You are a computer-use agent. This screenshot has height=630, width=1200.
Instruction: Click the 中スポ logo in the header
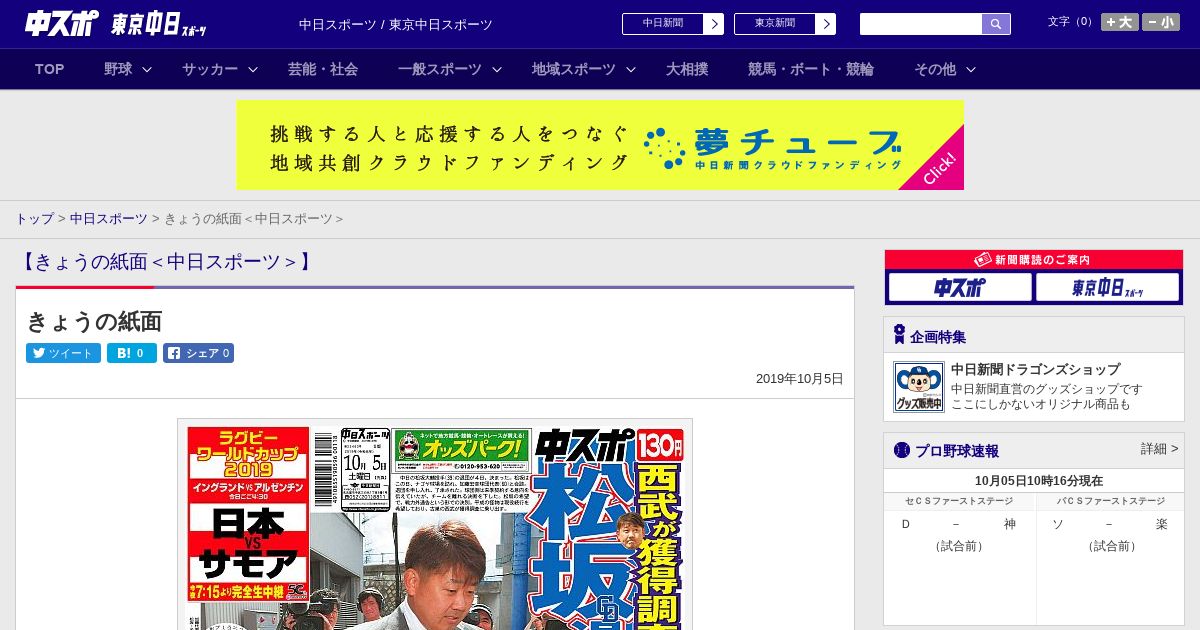[61, 23]
